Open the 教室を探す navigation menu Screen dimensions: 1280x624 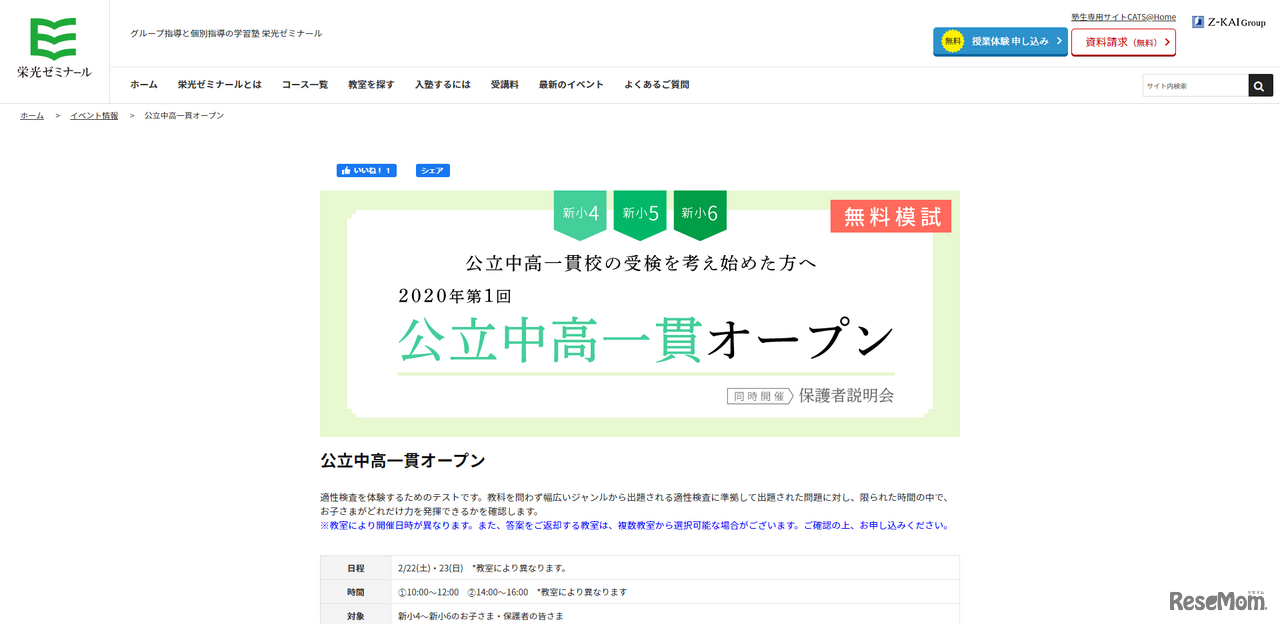pos(371,84)
